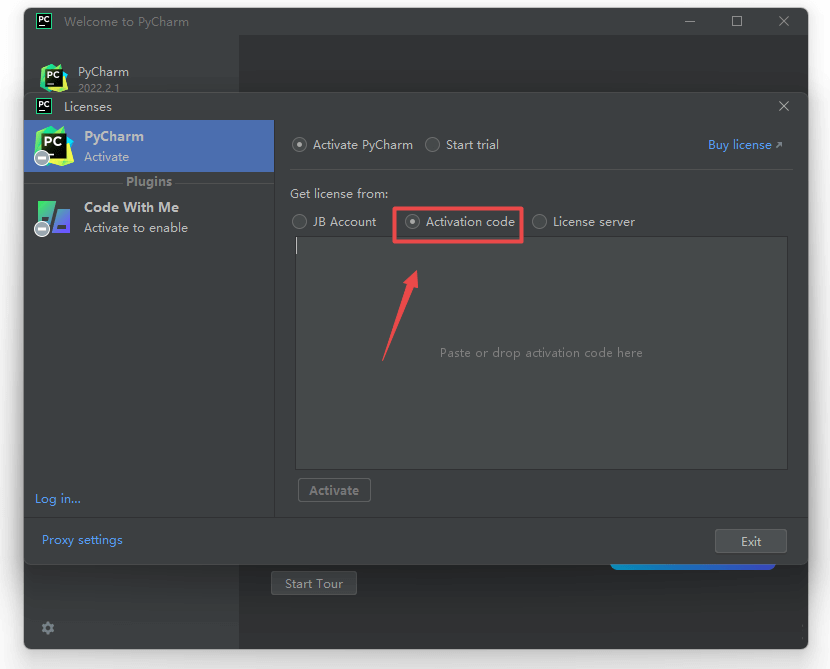Switch to License server option
Screen dimensions: 830x669
pos(540,222)
